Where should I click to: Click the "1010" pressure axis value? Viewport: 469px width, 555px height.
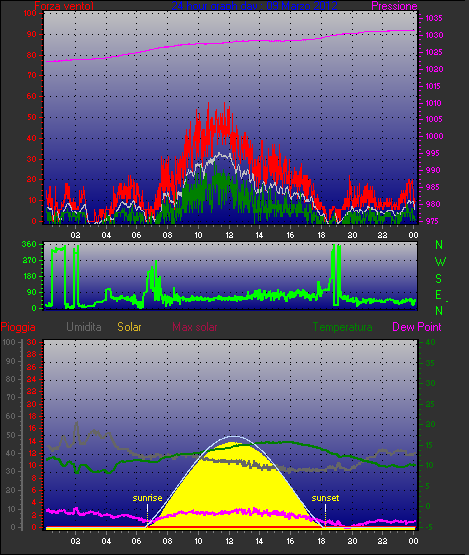[434, 103]
